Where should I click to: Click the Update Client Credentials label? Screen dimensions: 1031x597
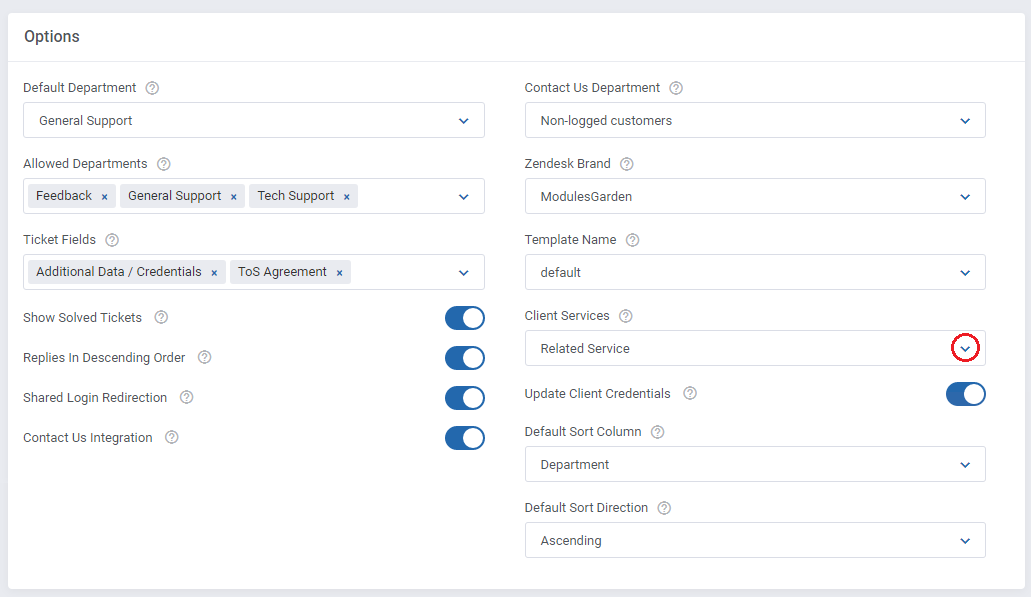click(598, 393)
